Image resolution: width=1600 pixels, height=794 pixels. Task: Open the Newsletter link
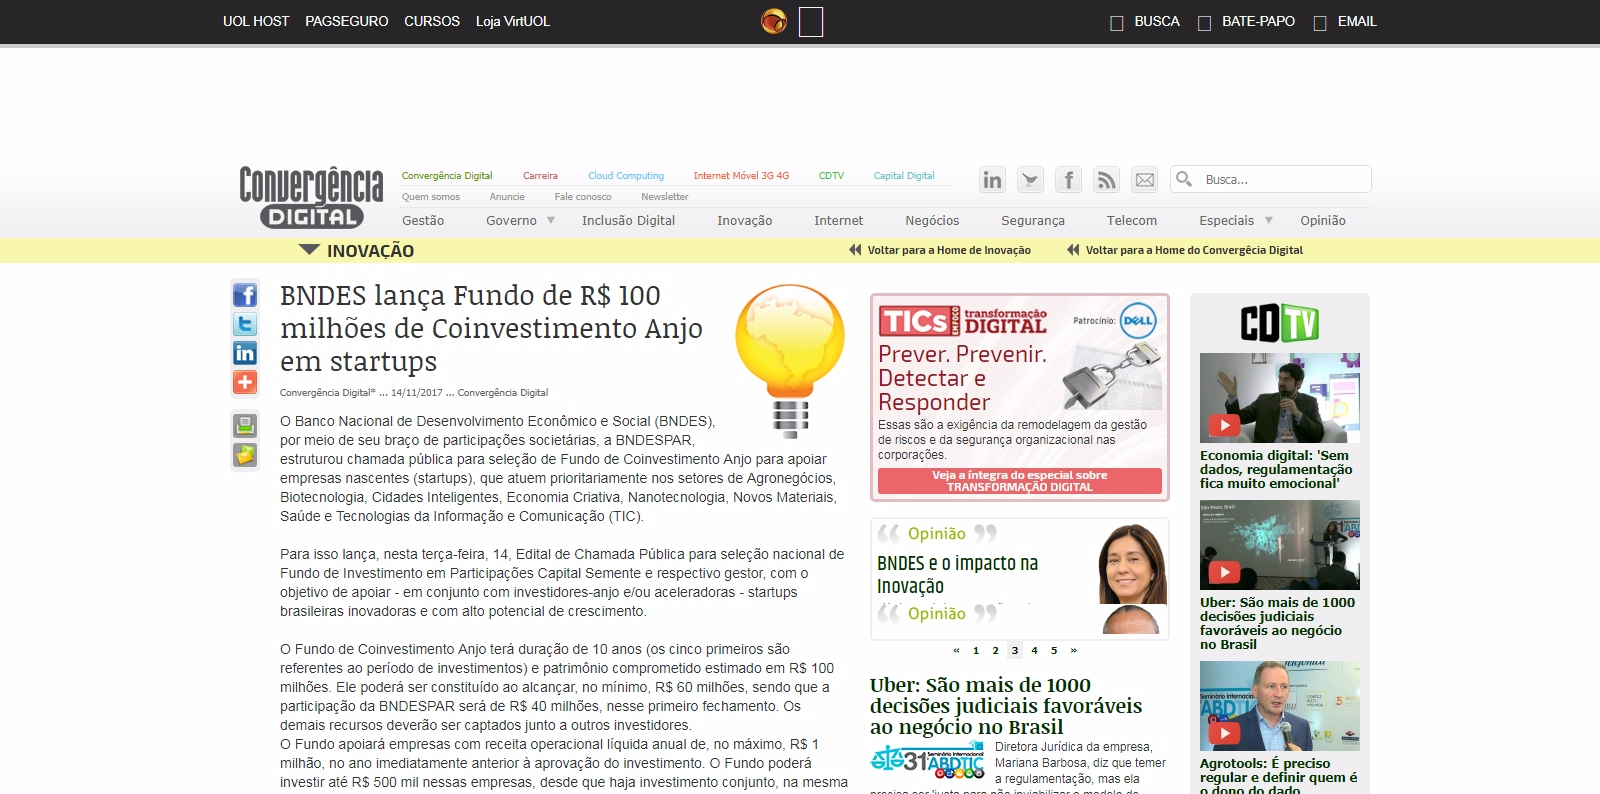point(665,197)
